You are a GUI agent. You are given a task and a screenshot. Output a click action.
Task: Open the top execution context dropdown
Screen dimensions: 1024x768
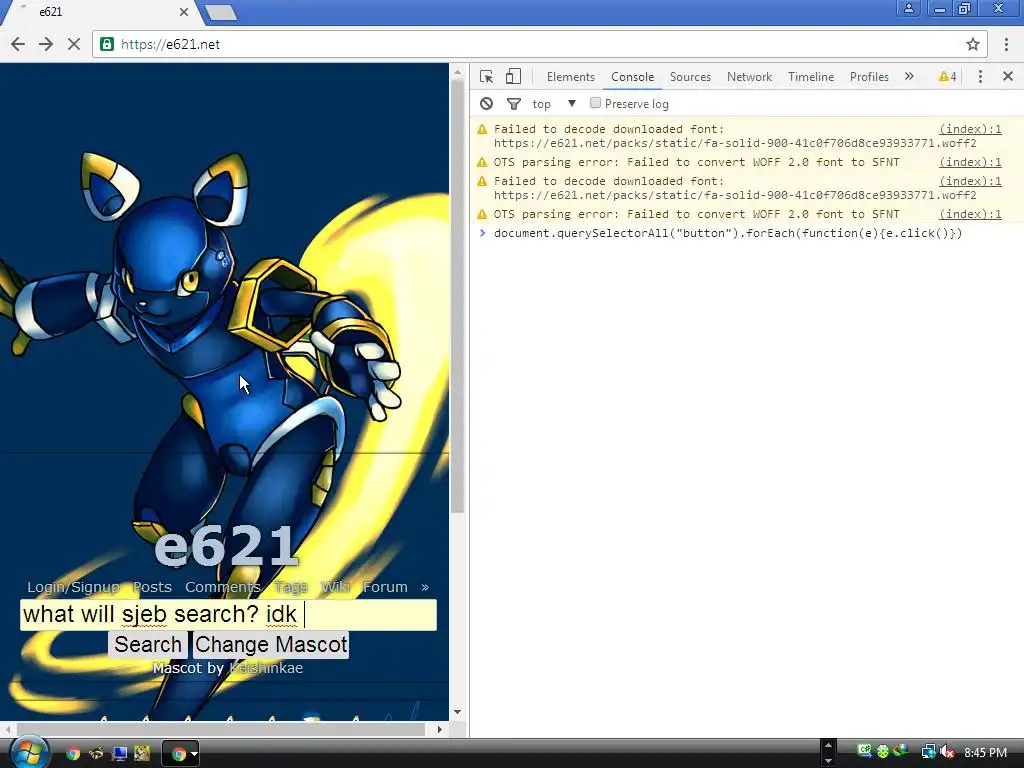[554, 104]
